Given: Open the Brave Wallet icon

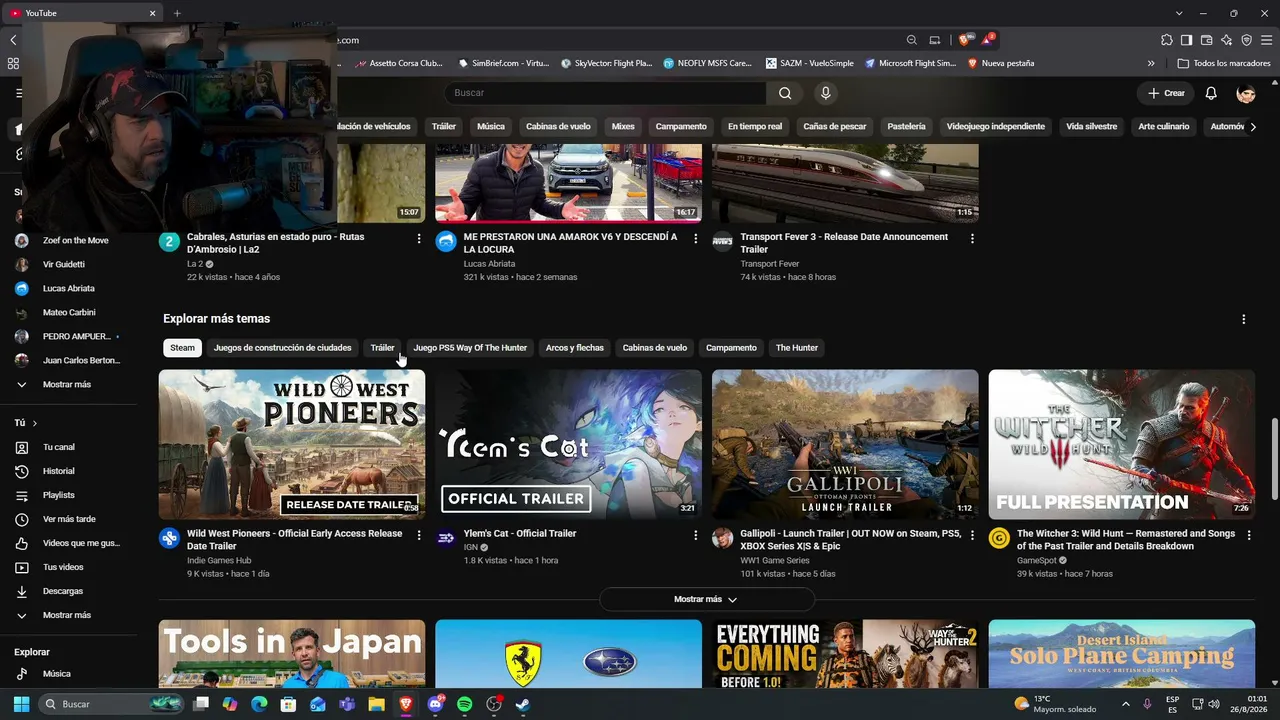Looking at the screenshot, I should coord(1207,40).
